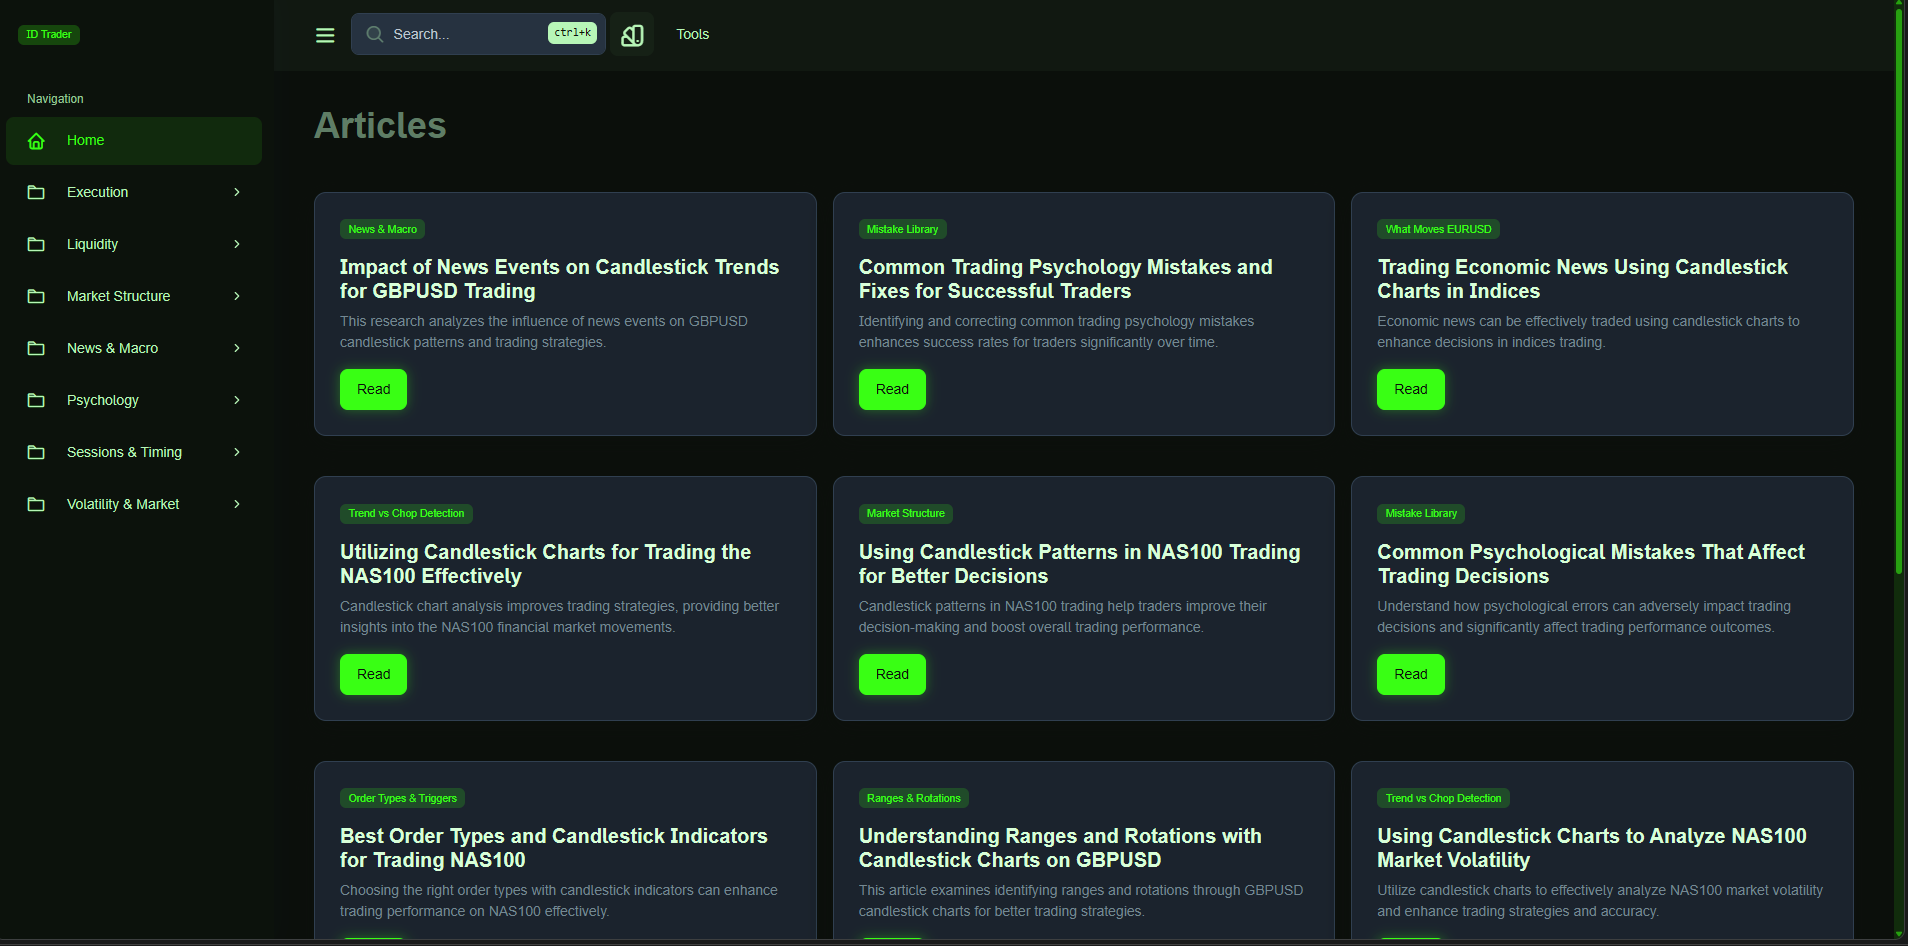Read Utilizing Candlestick Charts NAS100 article
Screen dimensions: 1908x946
point(373,674)
